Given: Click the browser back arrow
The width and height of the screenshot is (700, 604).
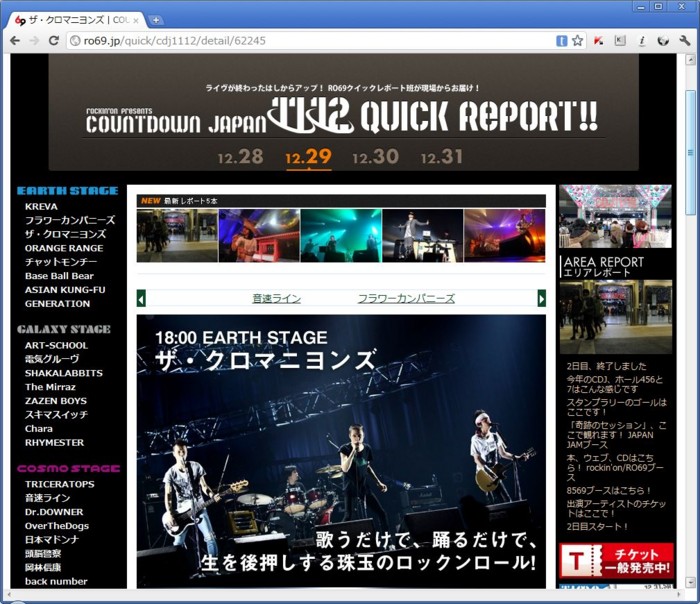Looking at the screenshot, I should (15, 41).
